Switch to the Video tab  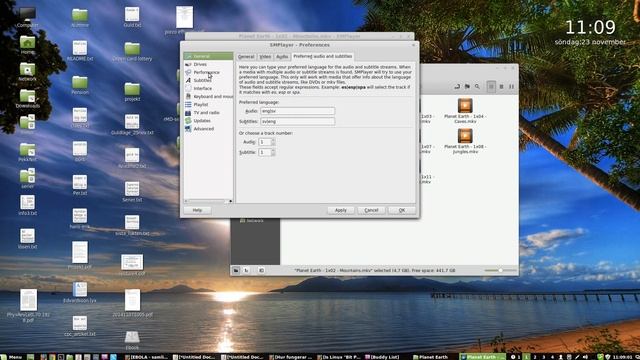coord(265,57)
